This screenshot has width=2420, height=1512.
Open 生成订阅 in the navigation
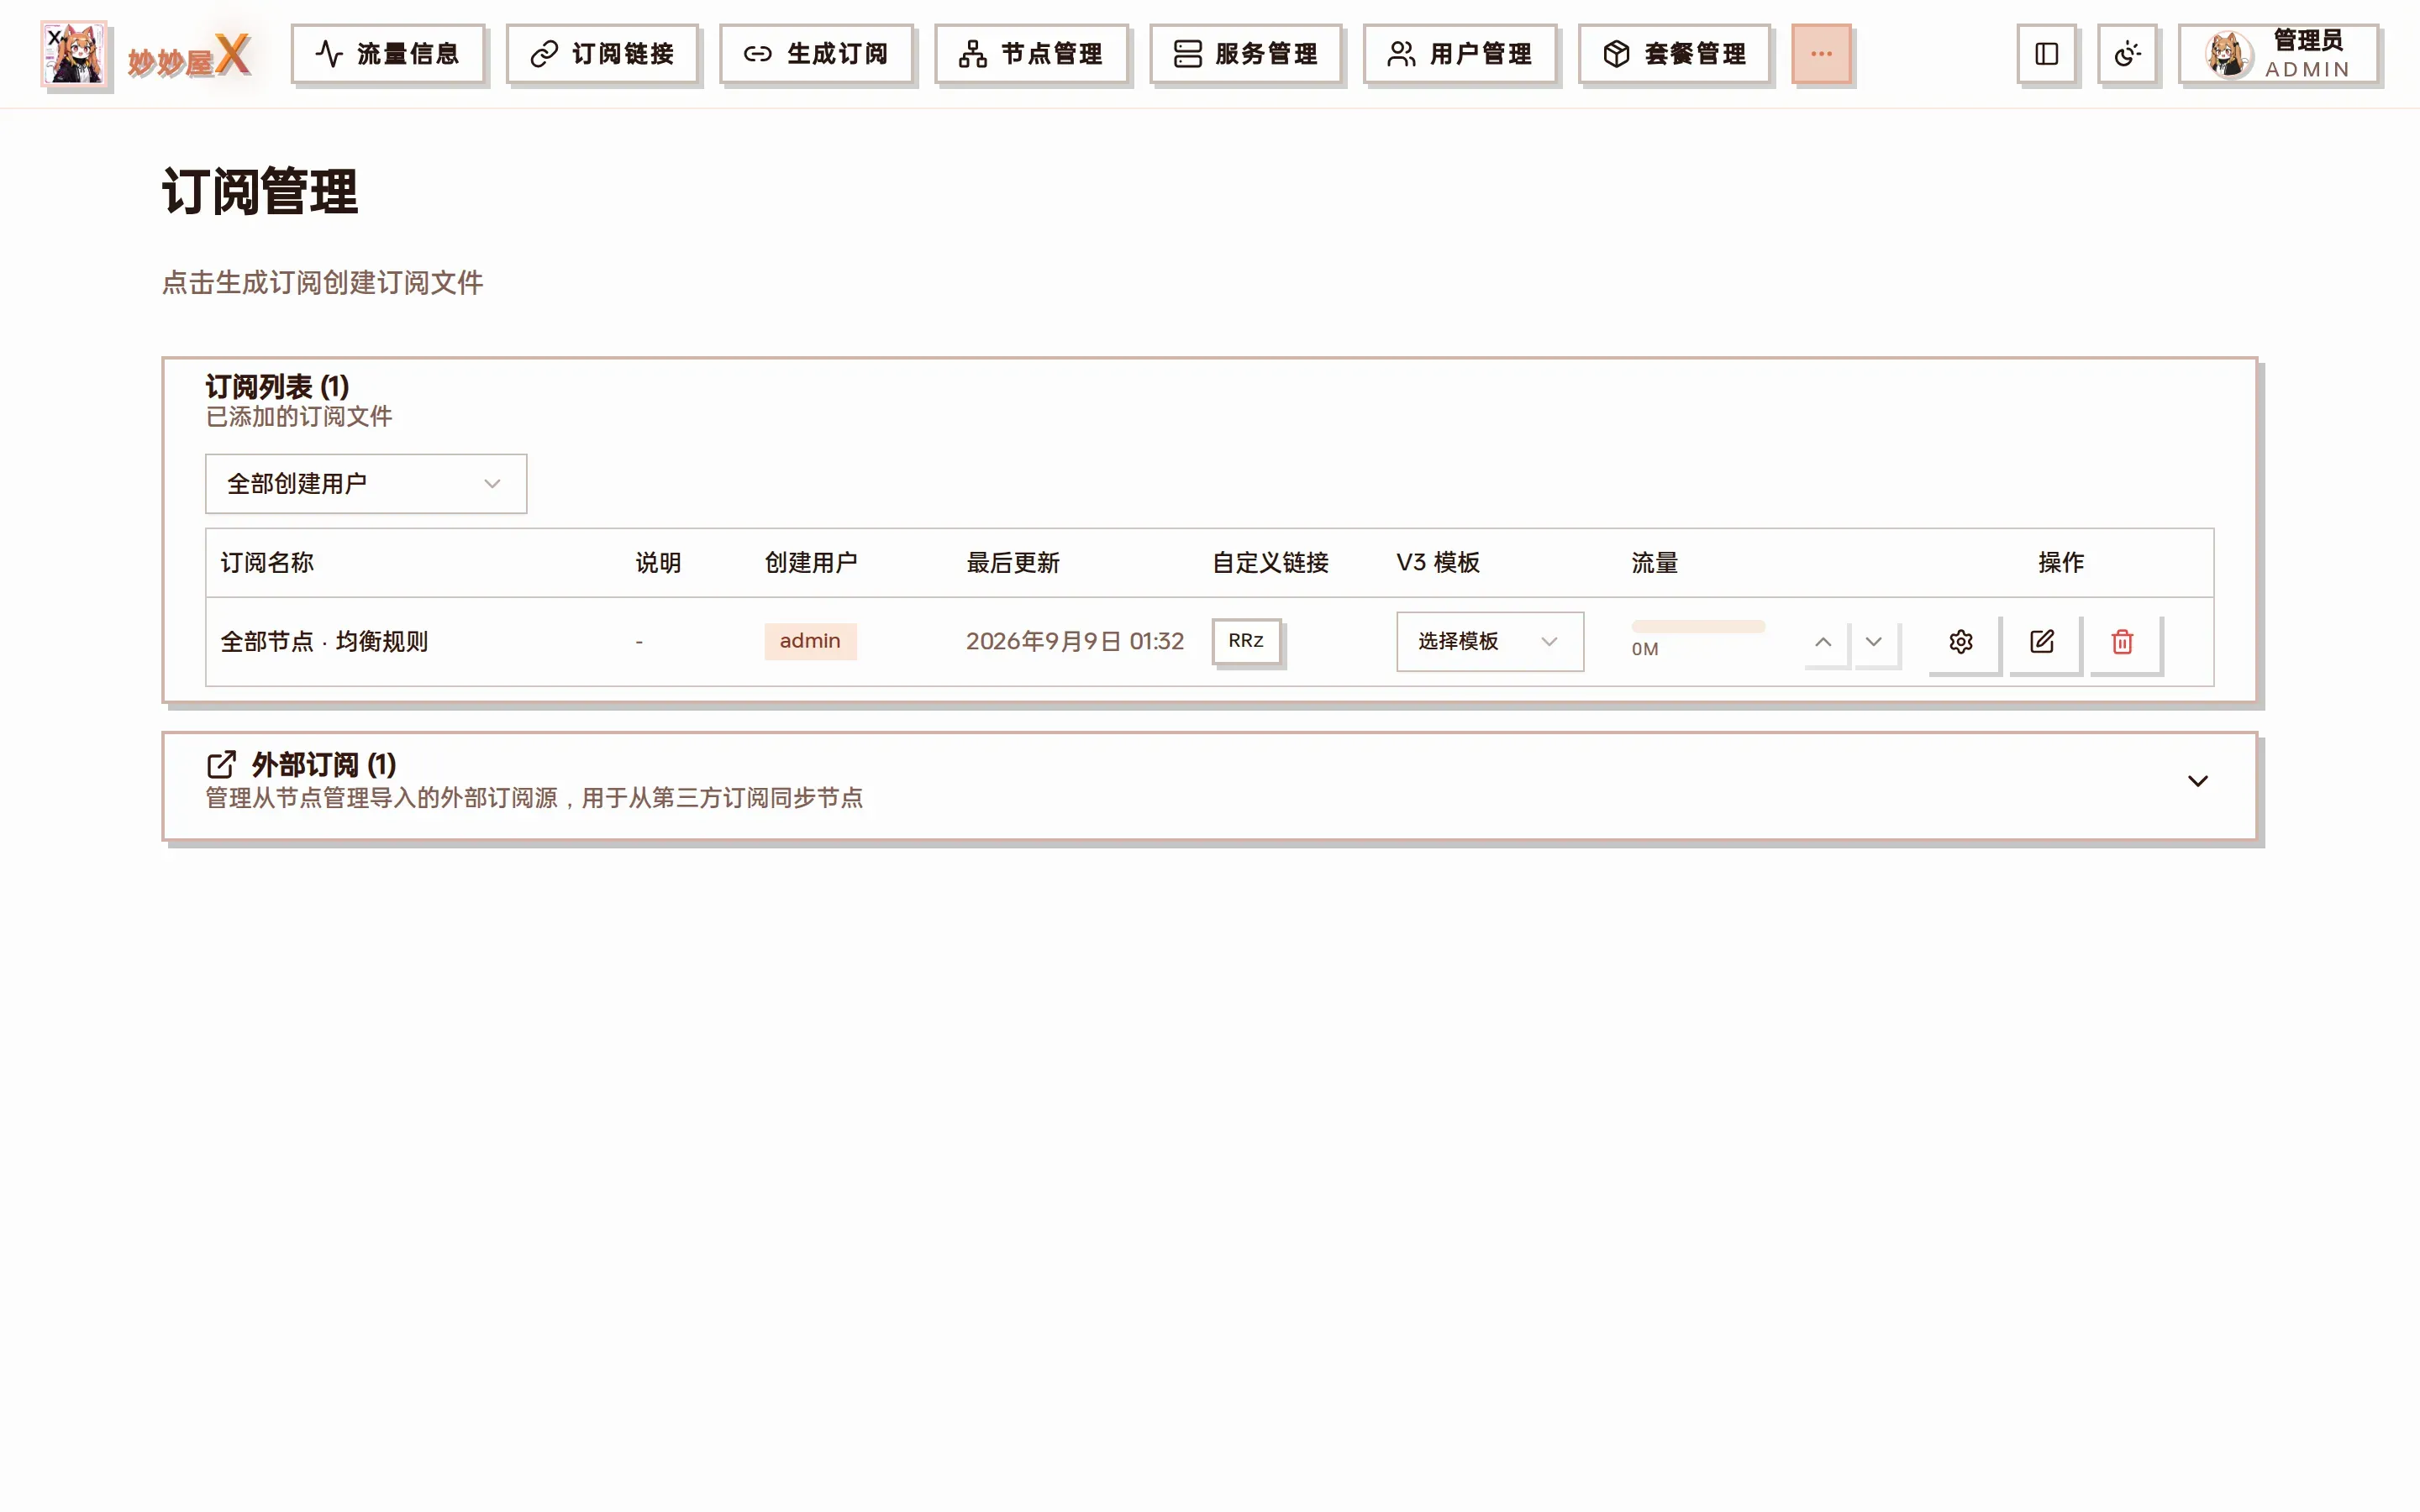point(816,54)
